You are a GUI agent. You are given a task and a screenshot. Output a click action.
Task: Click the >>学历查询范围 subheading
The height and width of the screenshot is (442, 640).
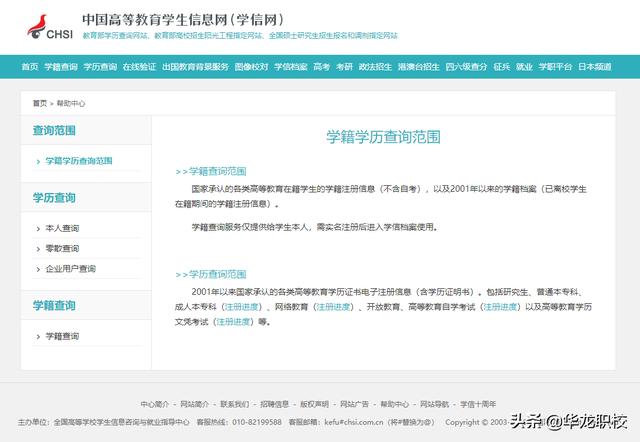tap(211, 274)
